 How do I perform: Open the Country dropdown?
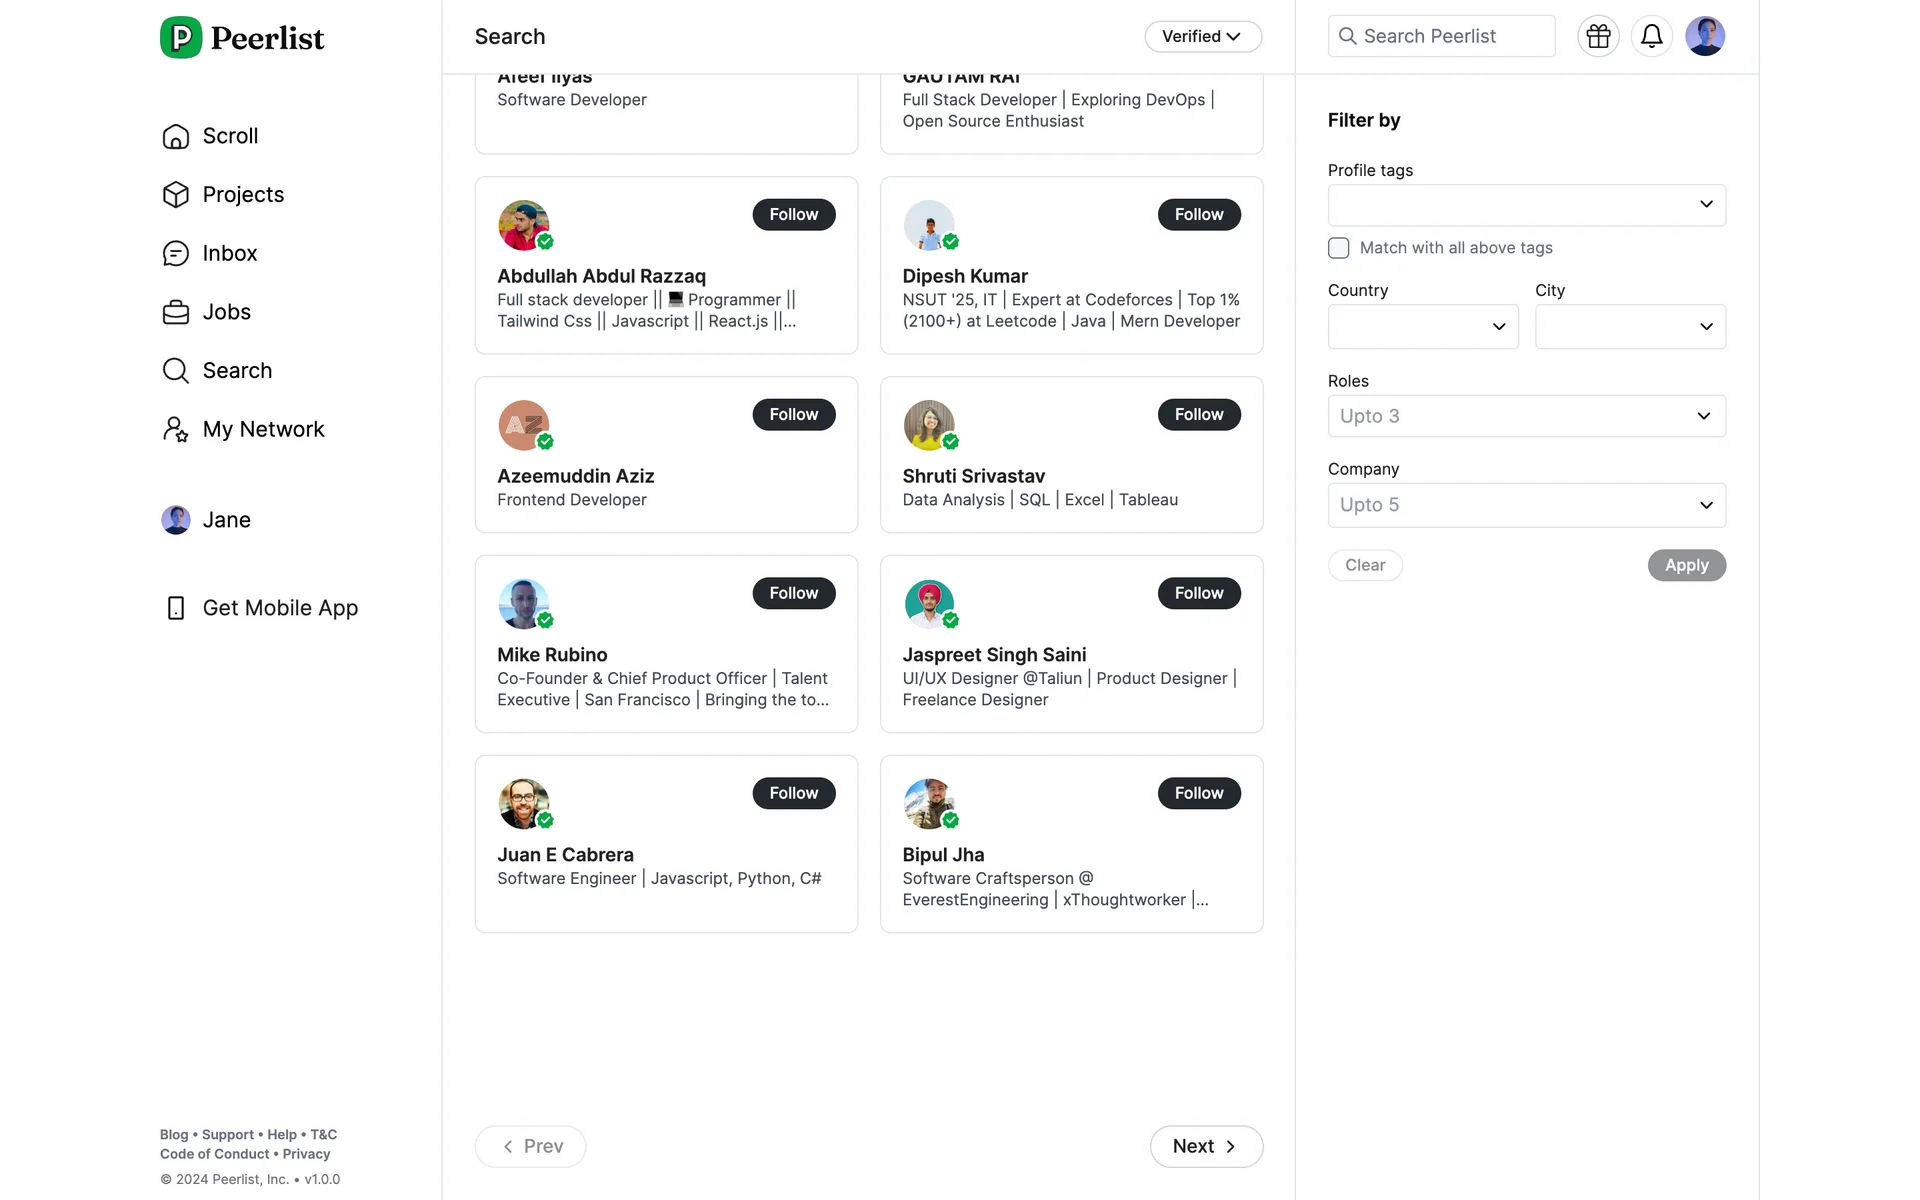click(1422, 327)
